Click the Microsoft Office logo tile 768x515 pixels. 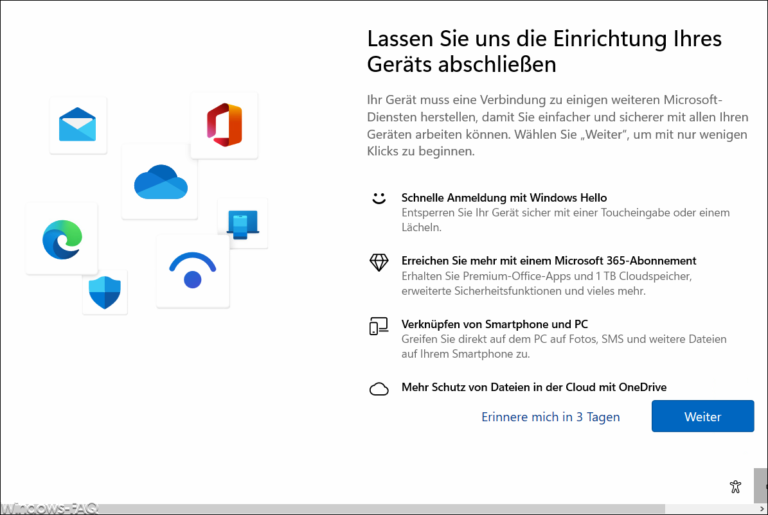(224, 125)
